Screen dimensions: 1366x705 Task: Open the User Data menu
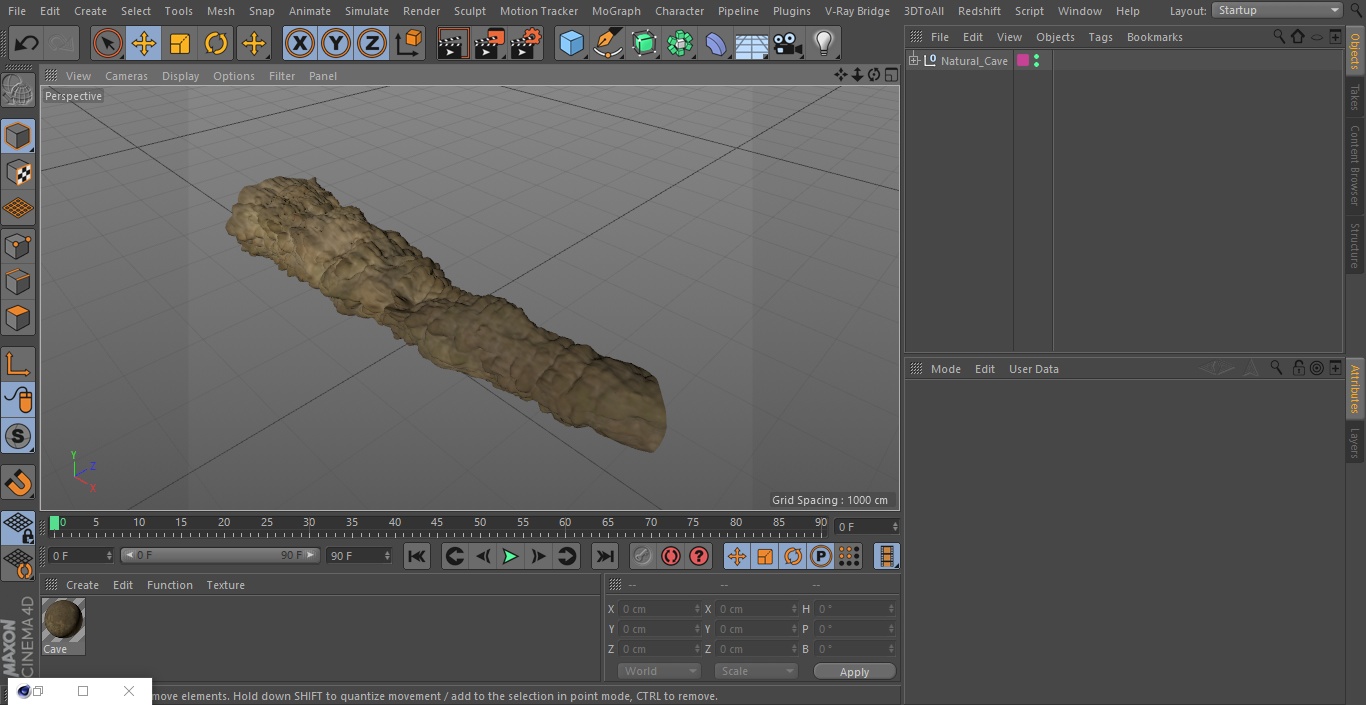coord(1033,369)
